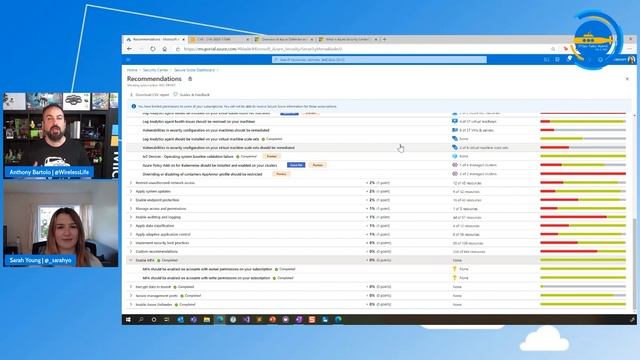This screenshot has width=640, height=360.
Task: Open Visual Studio from the taskbar
Action: pos(246,320)
